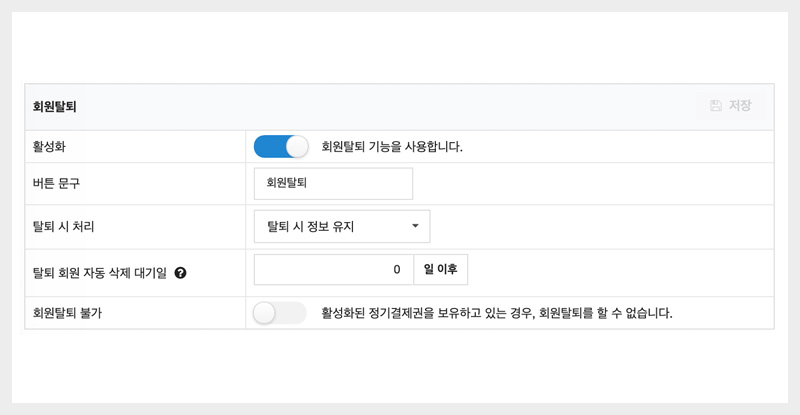Click the caret arrow of 탈퇴 시 처리 select
This screenshot has height=415, width=800.
click(x=415, y=227)
